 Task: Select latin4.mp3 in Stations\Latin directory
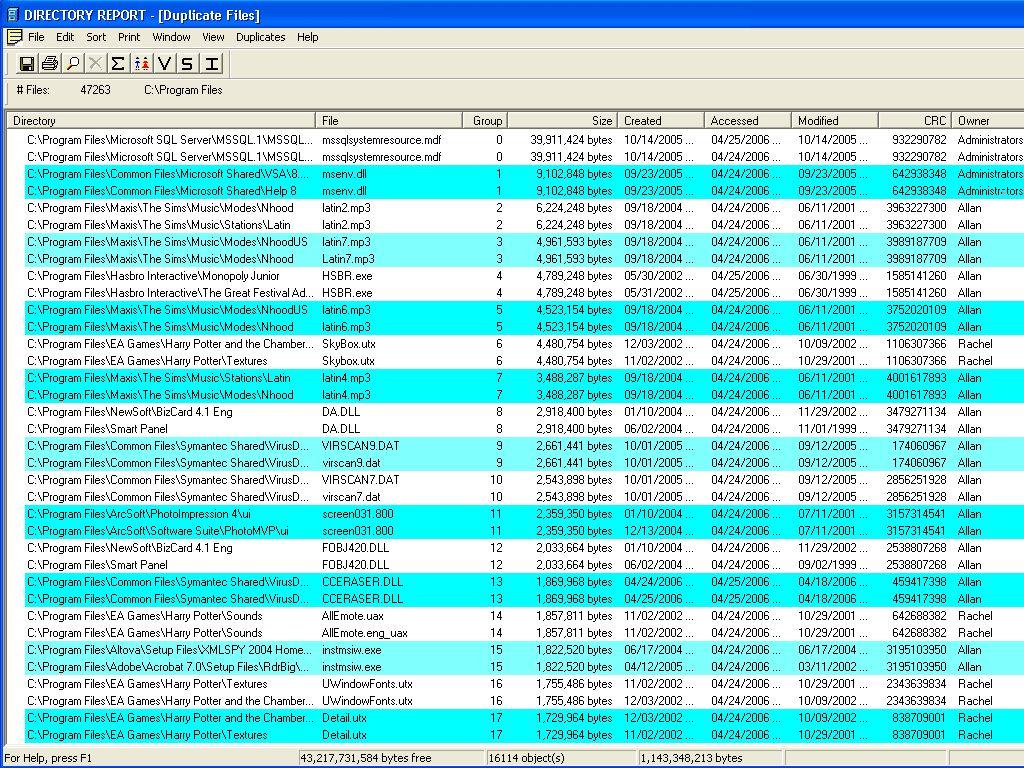[524, 377]
